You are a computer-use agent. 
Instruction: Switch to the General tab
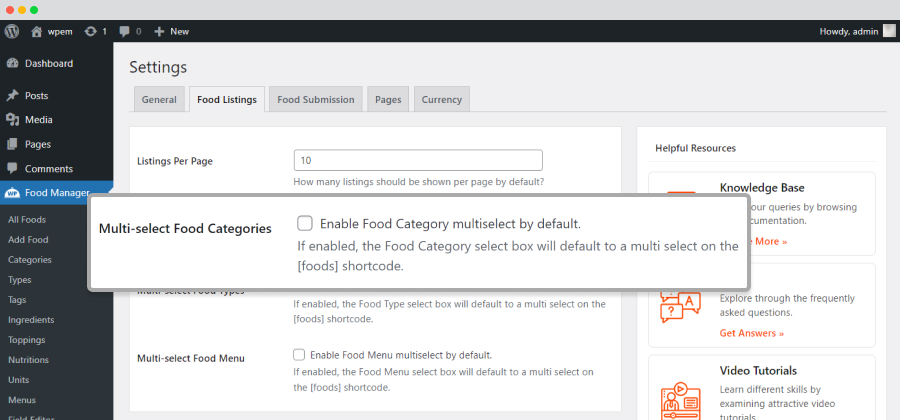point(159,100)
